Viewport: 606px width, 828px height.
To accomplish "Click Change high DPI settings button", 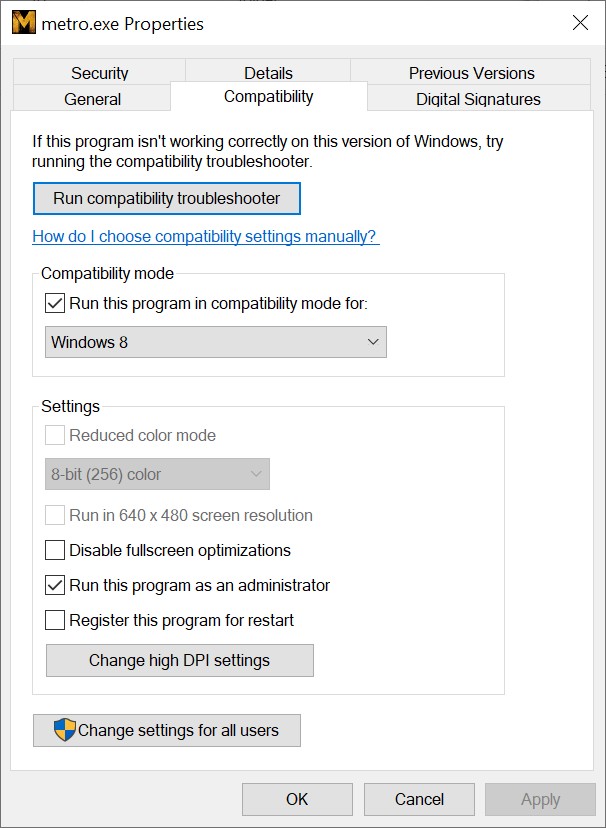I will pos(179,660).
